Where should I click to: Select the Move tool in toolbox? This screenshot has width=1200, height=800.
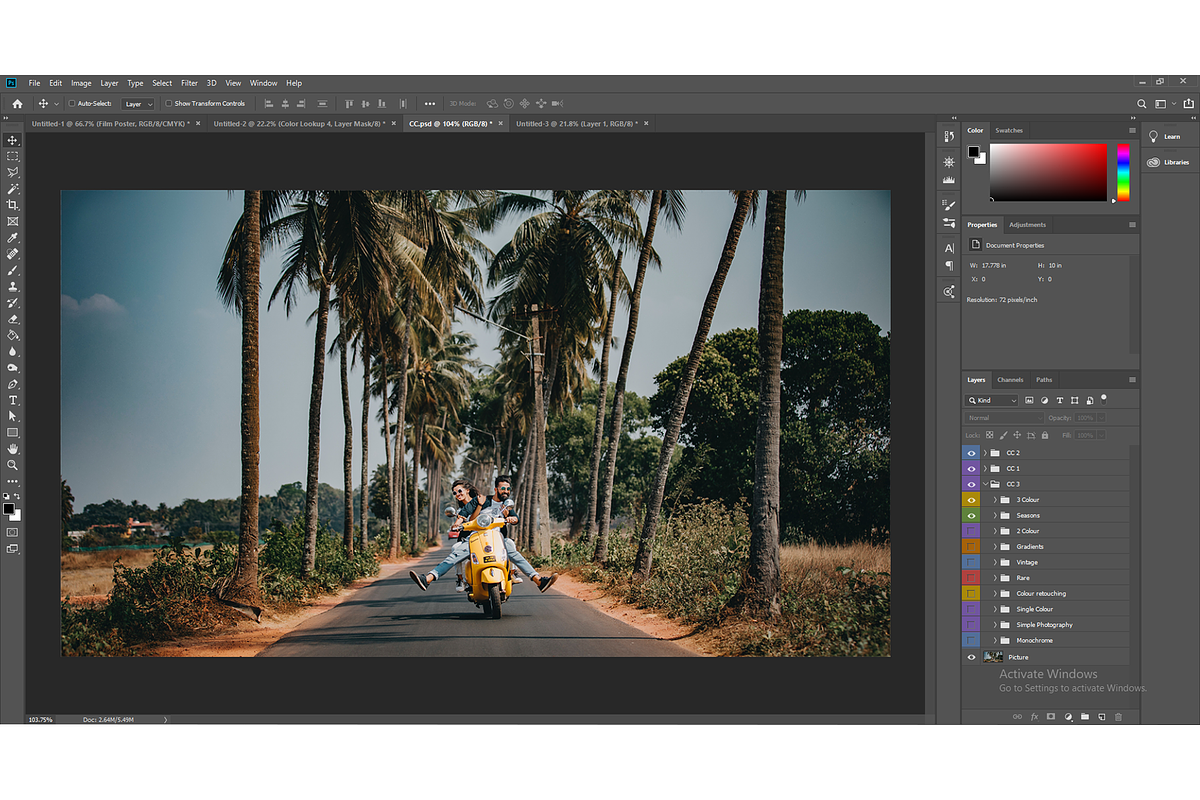(x=13, y=140)
